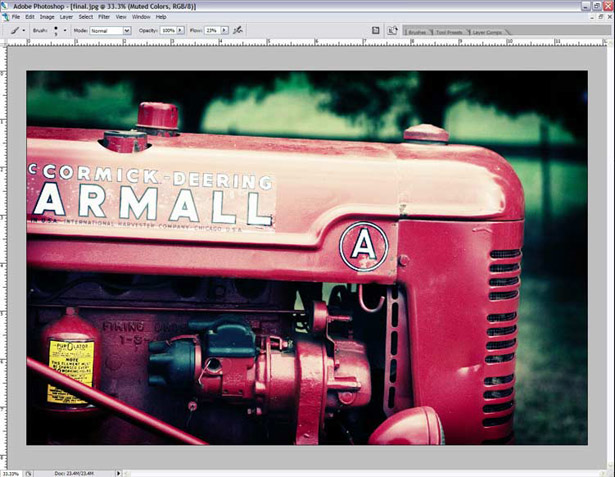Open the File menu
The width and height of the screenshot is (615, 477).
coord(16,17)
